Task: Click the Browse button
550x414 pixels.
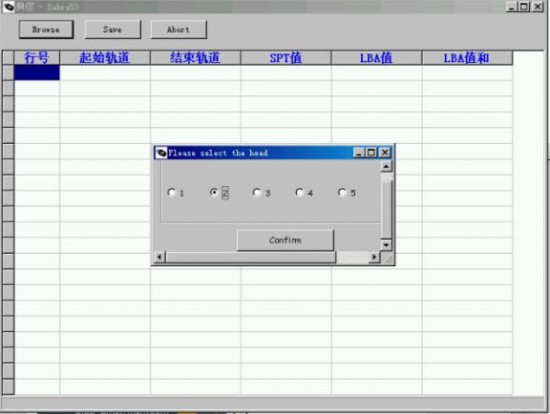Action: [x=46, y=29]
